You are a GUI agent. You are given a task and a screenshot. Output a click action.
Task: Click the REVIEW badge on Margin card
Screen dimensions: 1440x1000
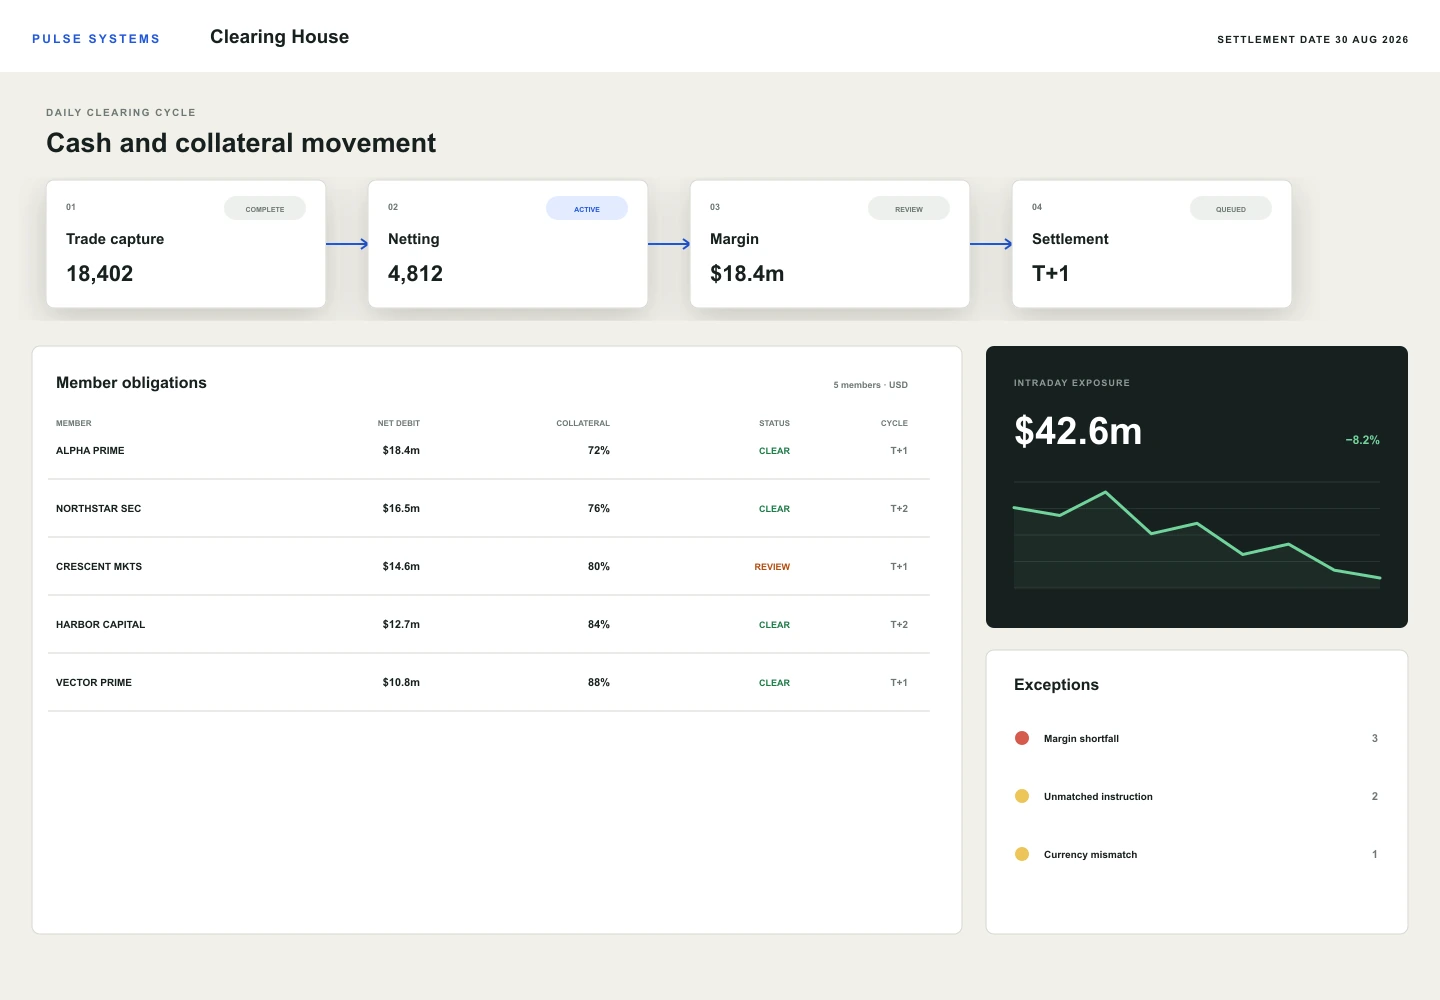coord(909,209)
